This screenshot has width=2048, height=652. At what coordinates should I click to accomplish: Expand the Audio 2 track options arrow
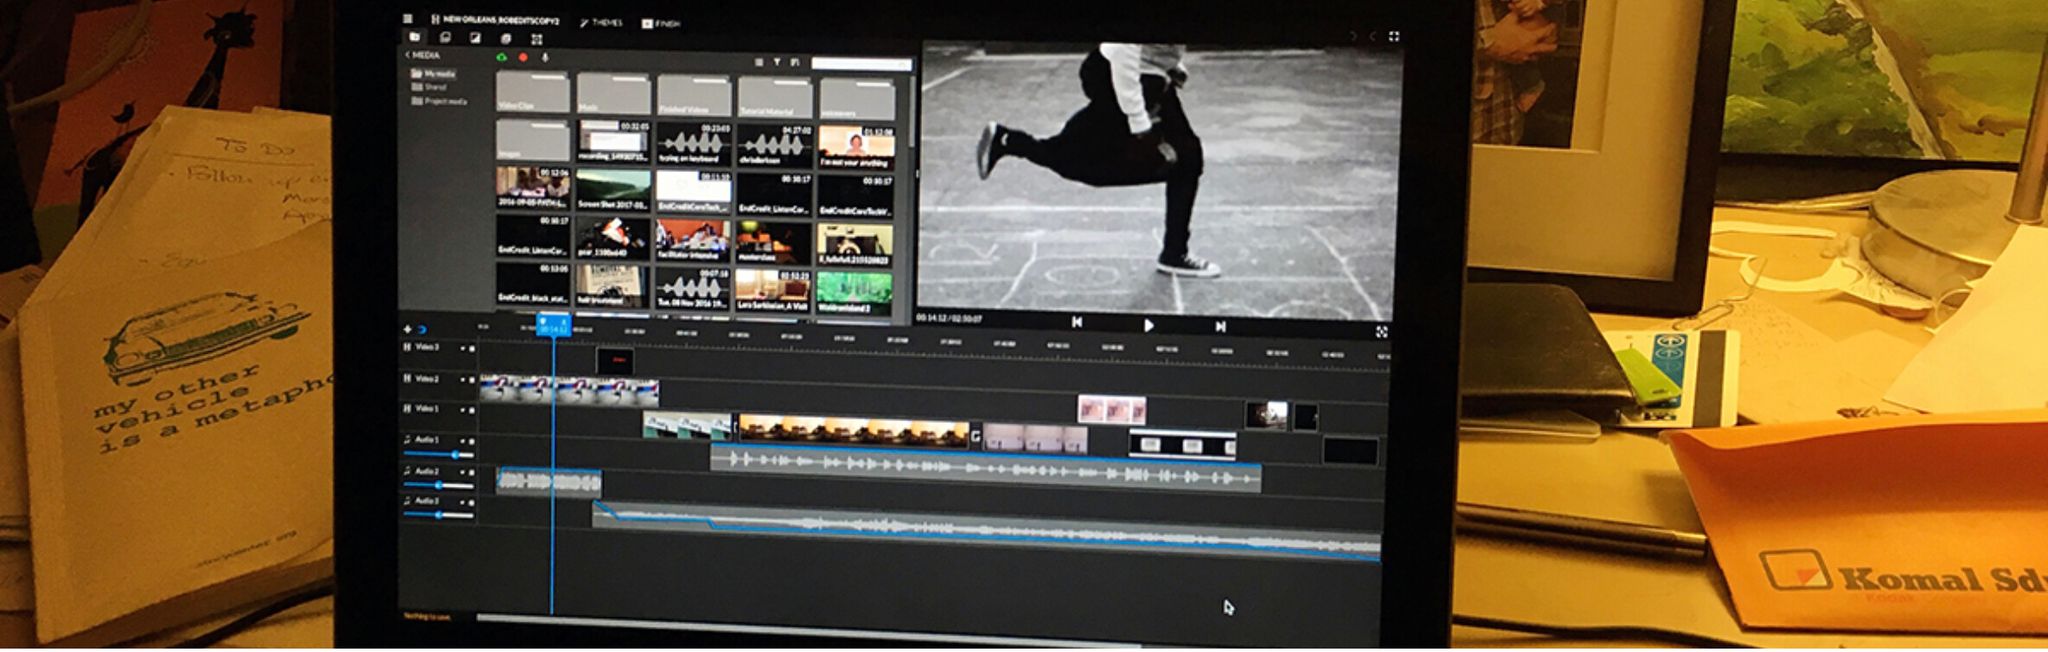pyautogui.click(x=462, y=471)
